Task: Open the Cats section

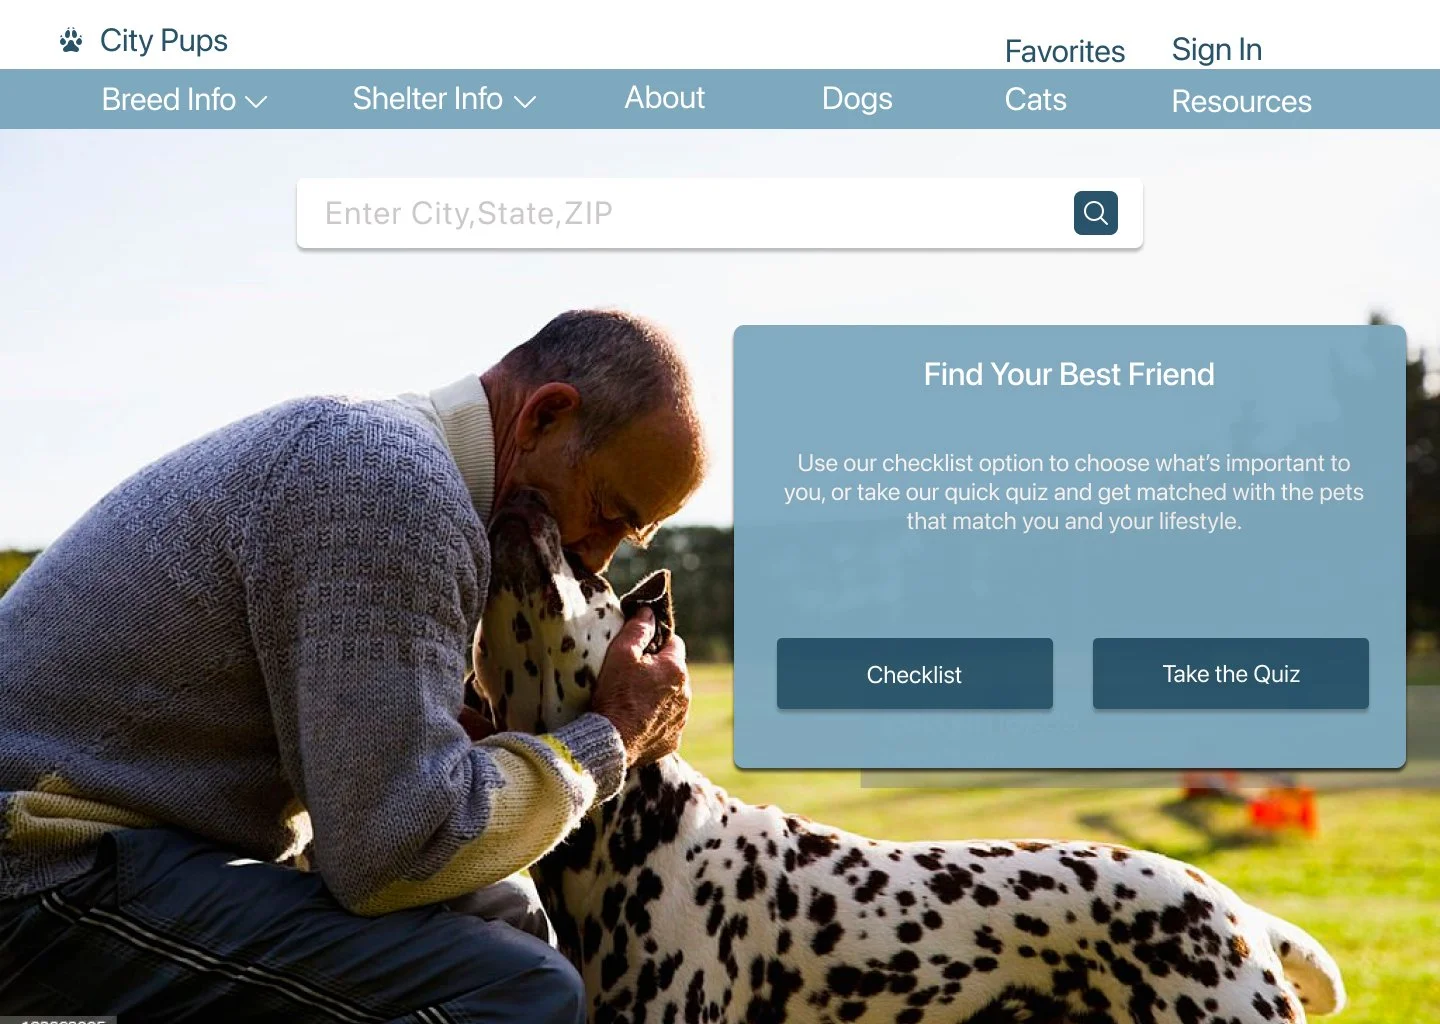Action: pyautogui.click(x=1035, y=100)
